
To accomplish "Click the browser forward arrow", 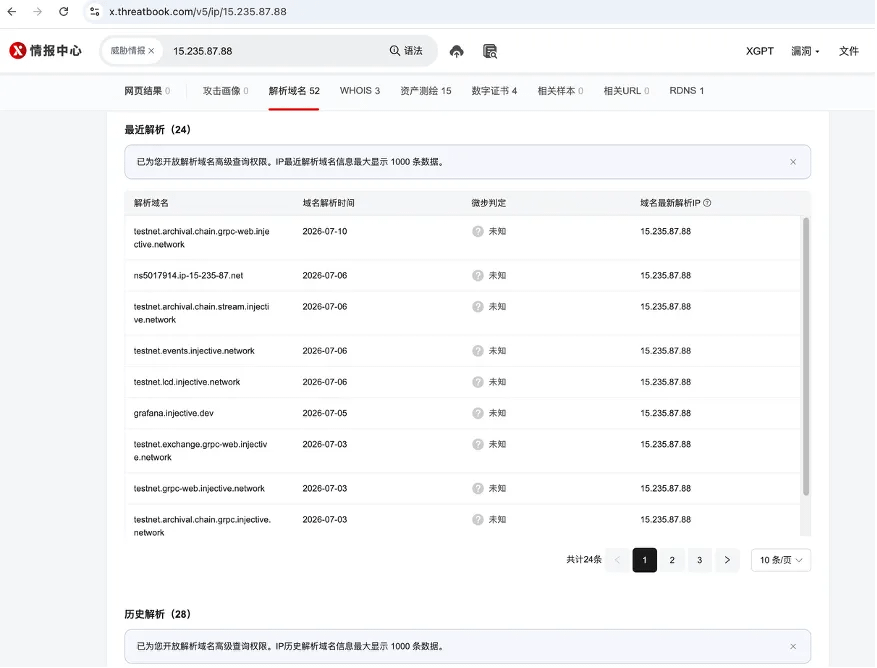I will tap(37, 11).
